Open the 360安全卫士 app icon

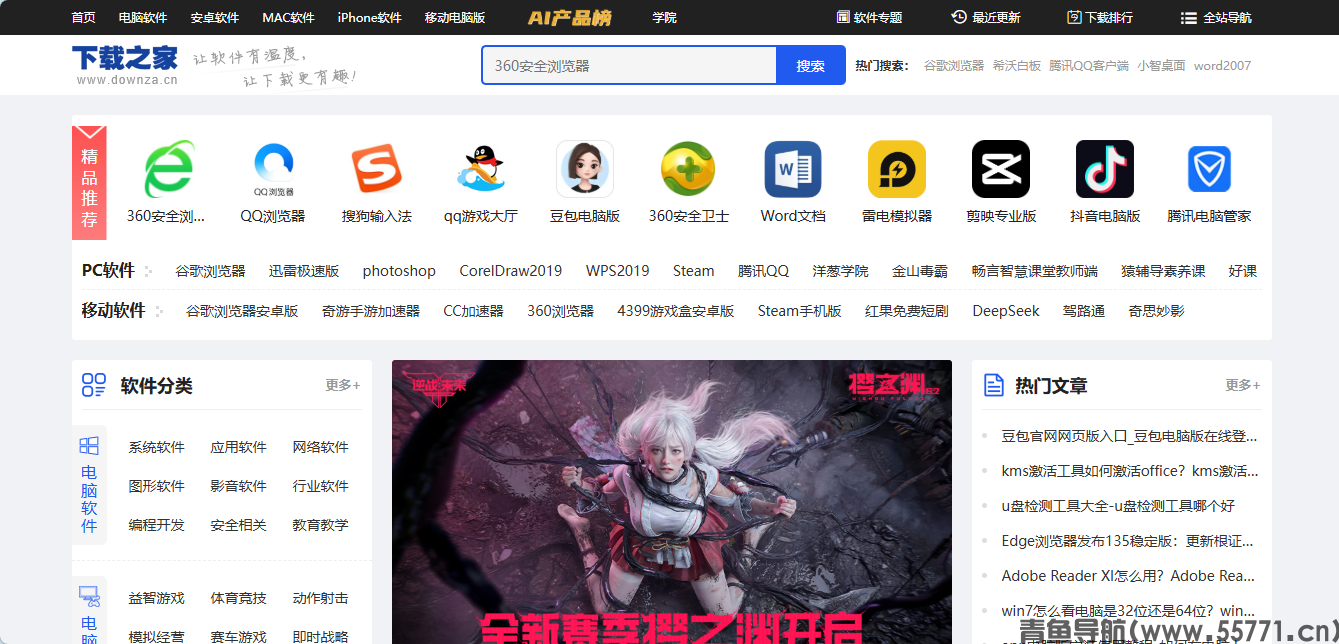(689, 169)
